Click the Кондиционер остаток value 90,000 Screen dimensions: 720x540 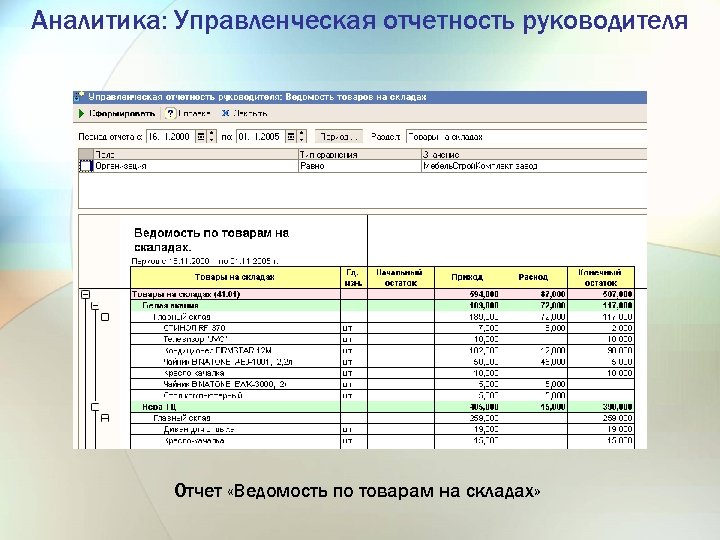click(619, 351)
